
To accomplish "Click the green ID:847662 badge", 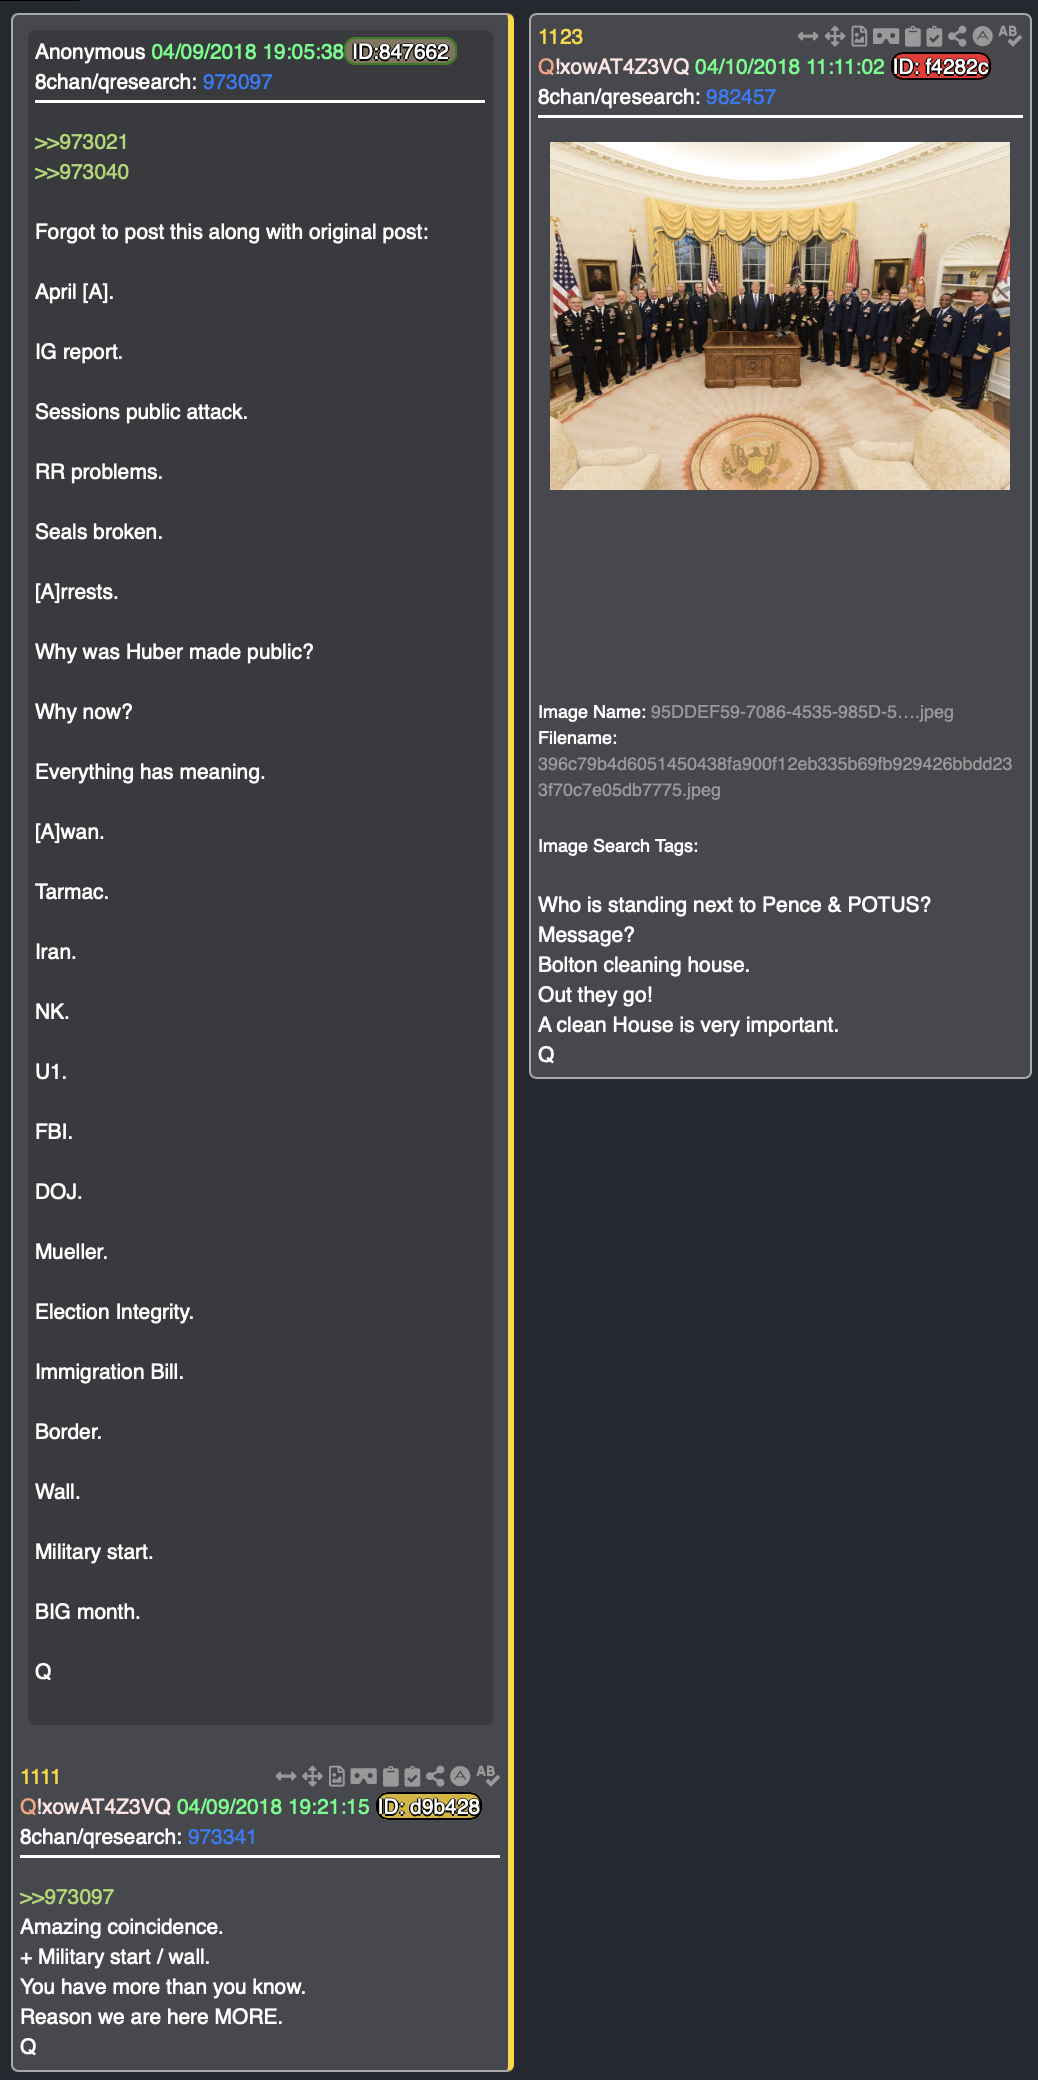I will [400, 52].
